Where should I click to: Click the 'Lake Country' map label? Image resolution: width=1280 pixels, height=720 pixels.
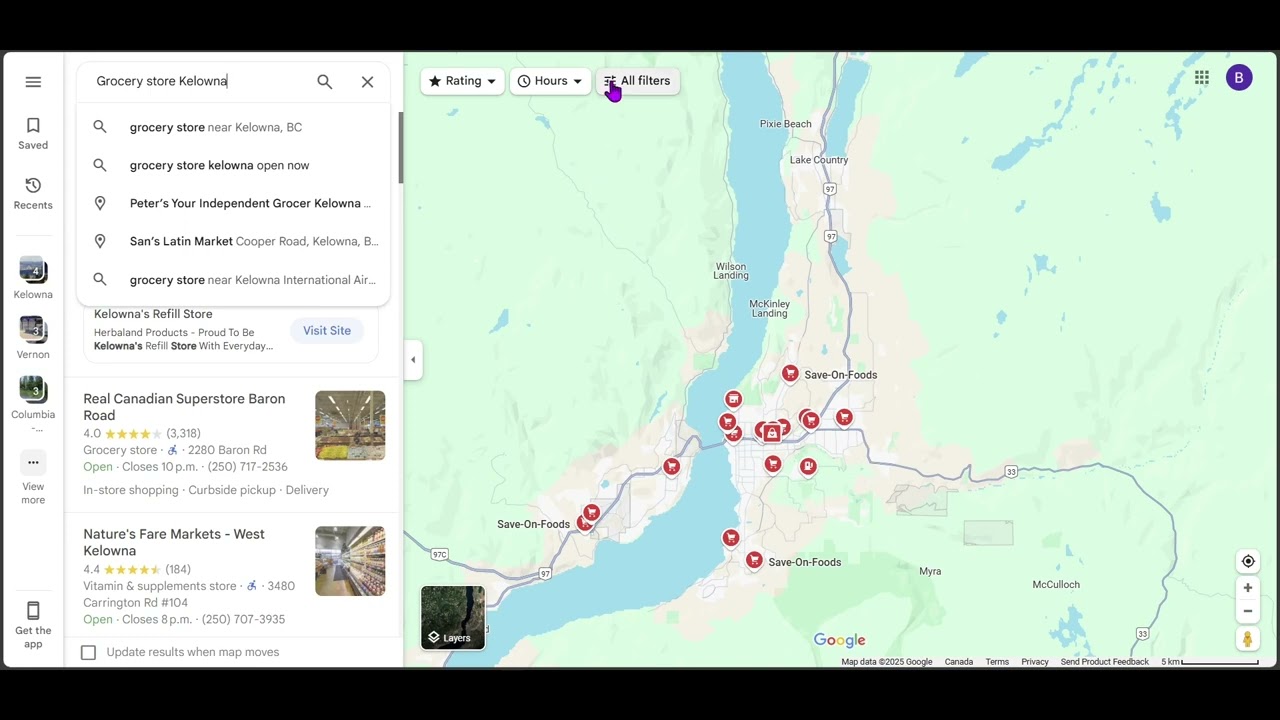click(819, 160)
